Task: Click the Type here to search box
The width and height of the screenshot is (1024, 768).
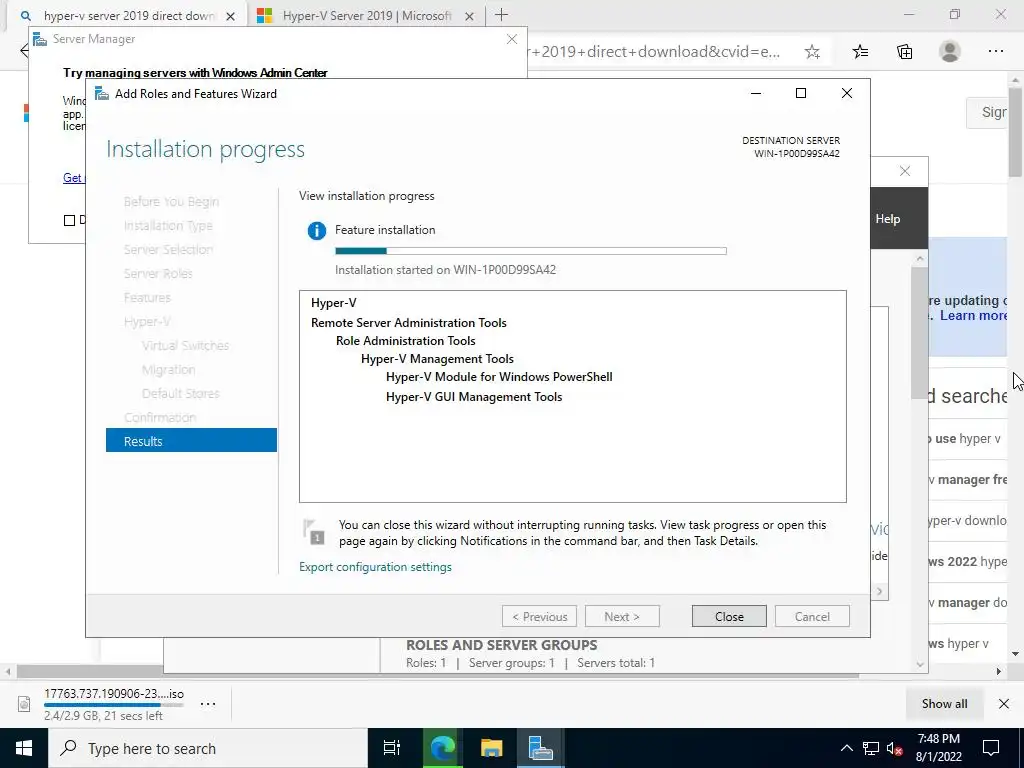Action: pos(208,748)
